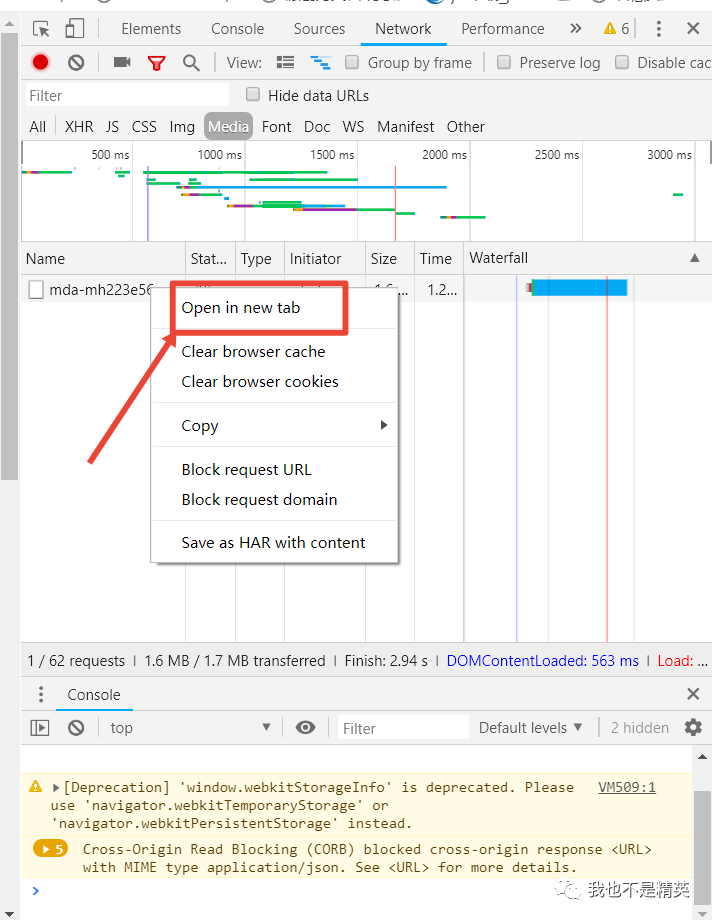
Task: Show the console sidebar icon
Action: tap(40, 728)
